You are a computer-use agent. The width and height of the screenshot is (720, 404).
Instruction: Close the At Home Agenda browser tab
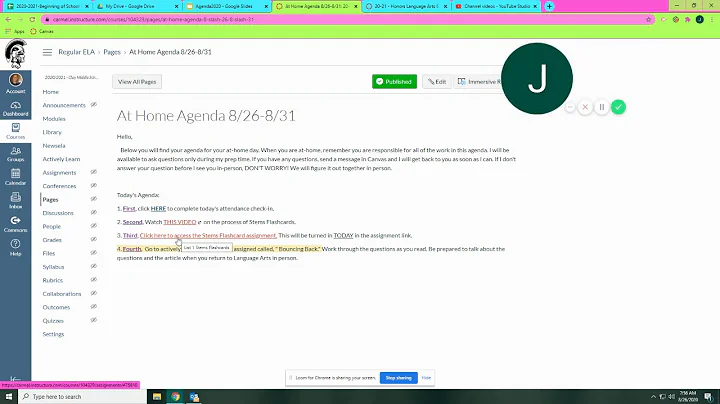[x=355, y=6]
